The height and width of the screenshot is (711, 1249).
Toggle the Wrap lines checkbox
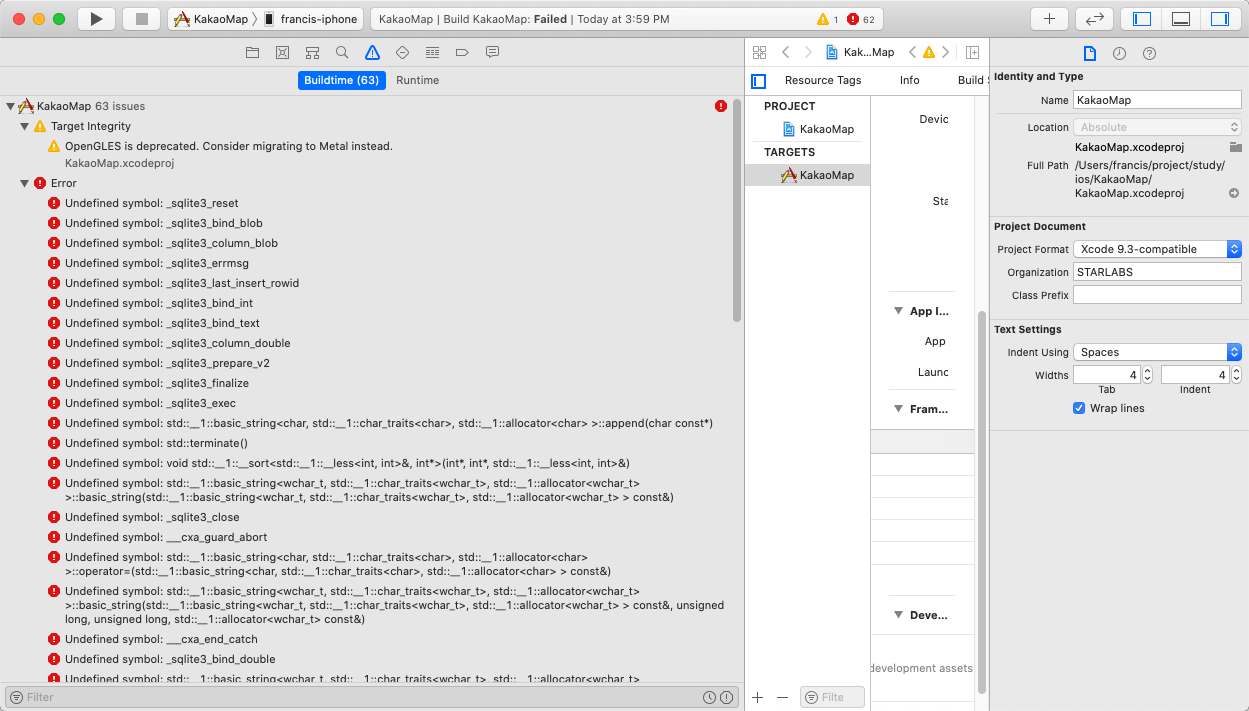point(1079,408)
